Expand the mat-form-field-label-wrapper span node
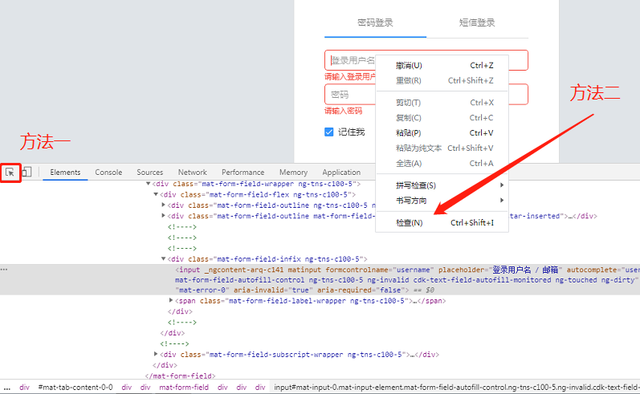Viewport: 640px width, 394px height. (x=171, y=301)
